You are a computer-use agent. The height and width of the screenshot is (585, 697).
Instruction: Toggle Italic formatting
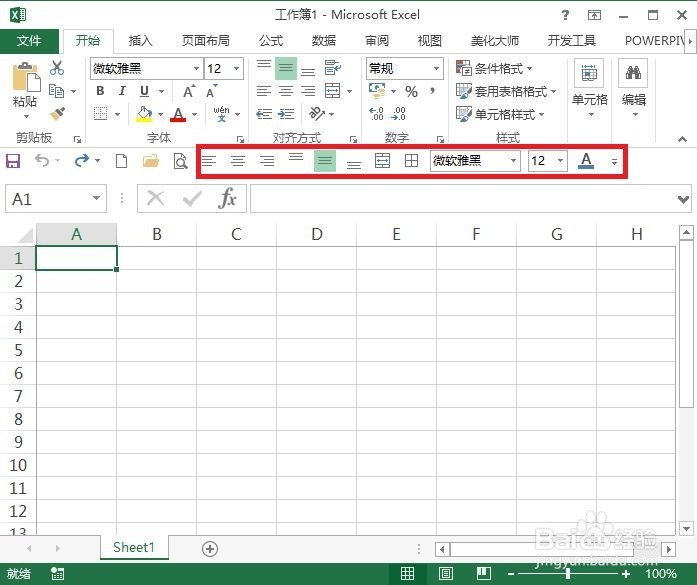tap(122, 91)
